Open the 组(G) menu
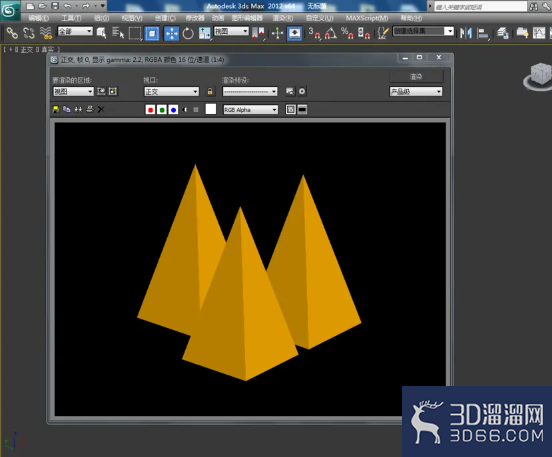 point(101,18)
